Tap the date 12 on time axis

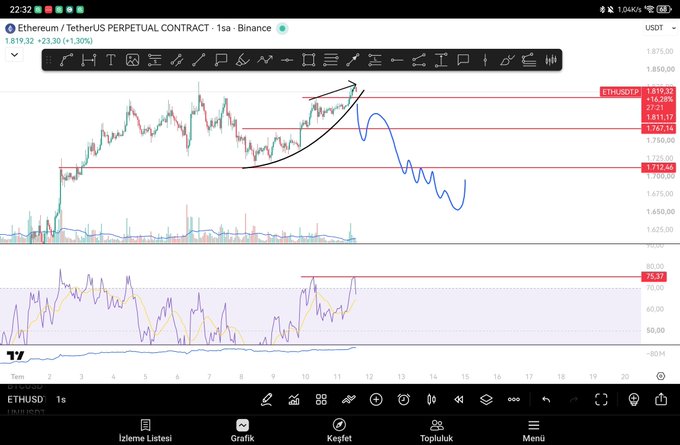click(x=369, y=376)
